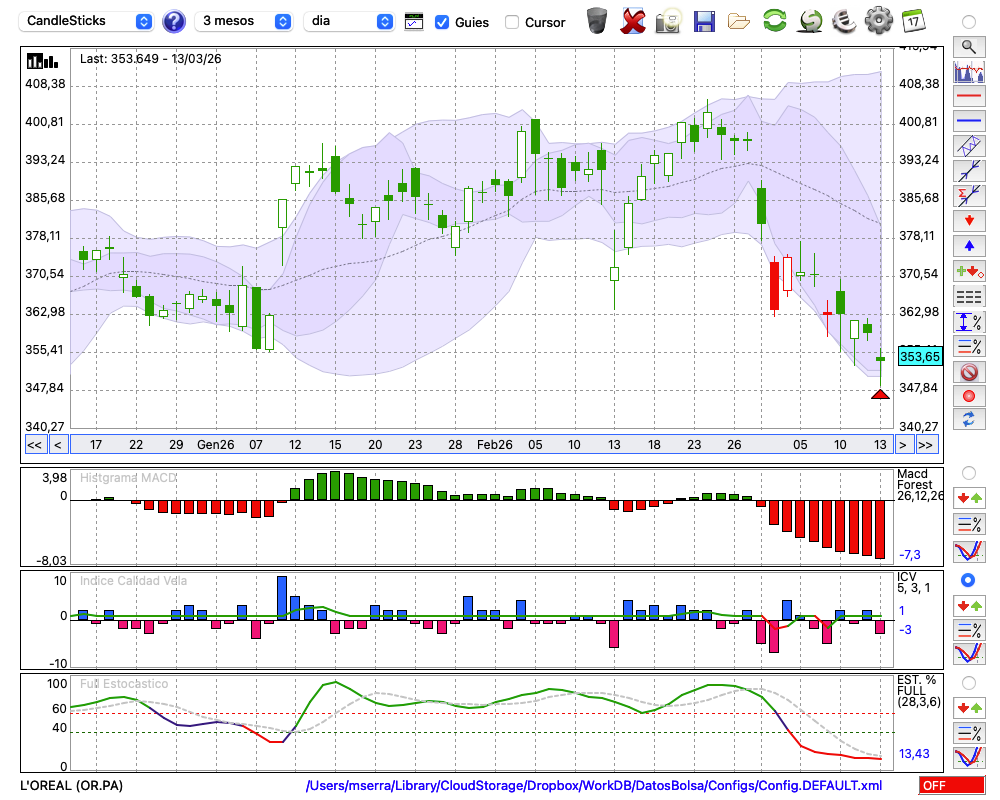Enable the Cursor checkbox

pyautogui.click(x=512, y=22)
